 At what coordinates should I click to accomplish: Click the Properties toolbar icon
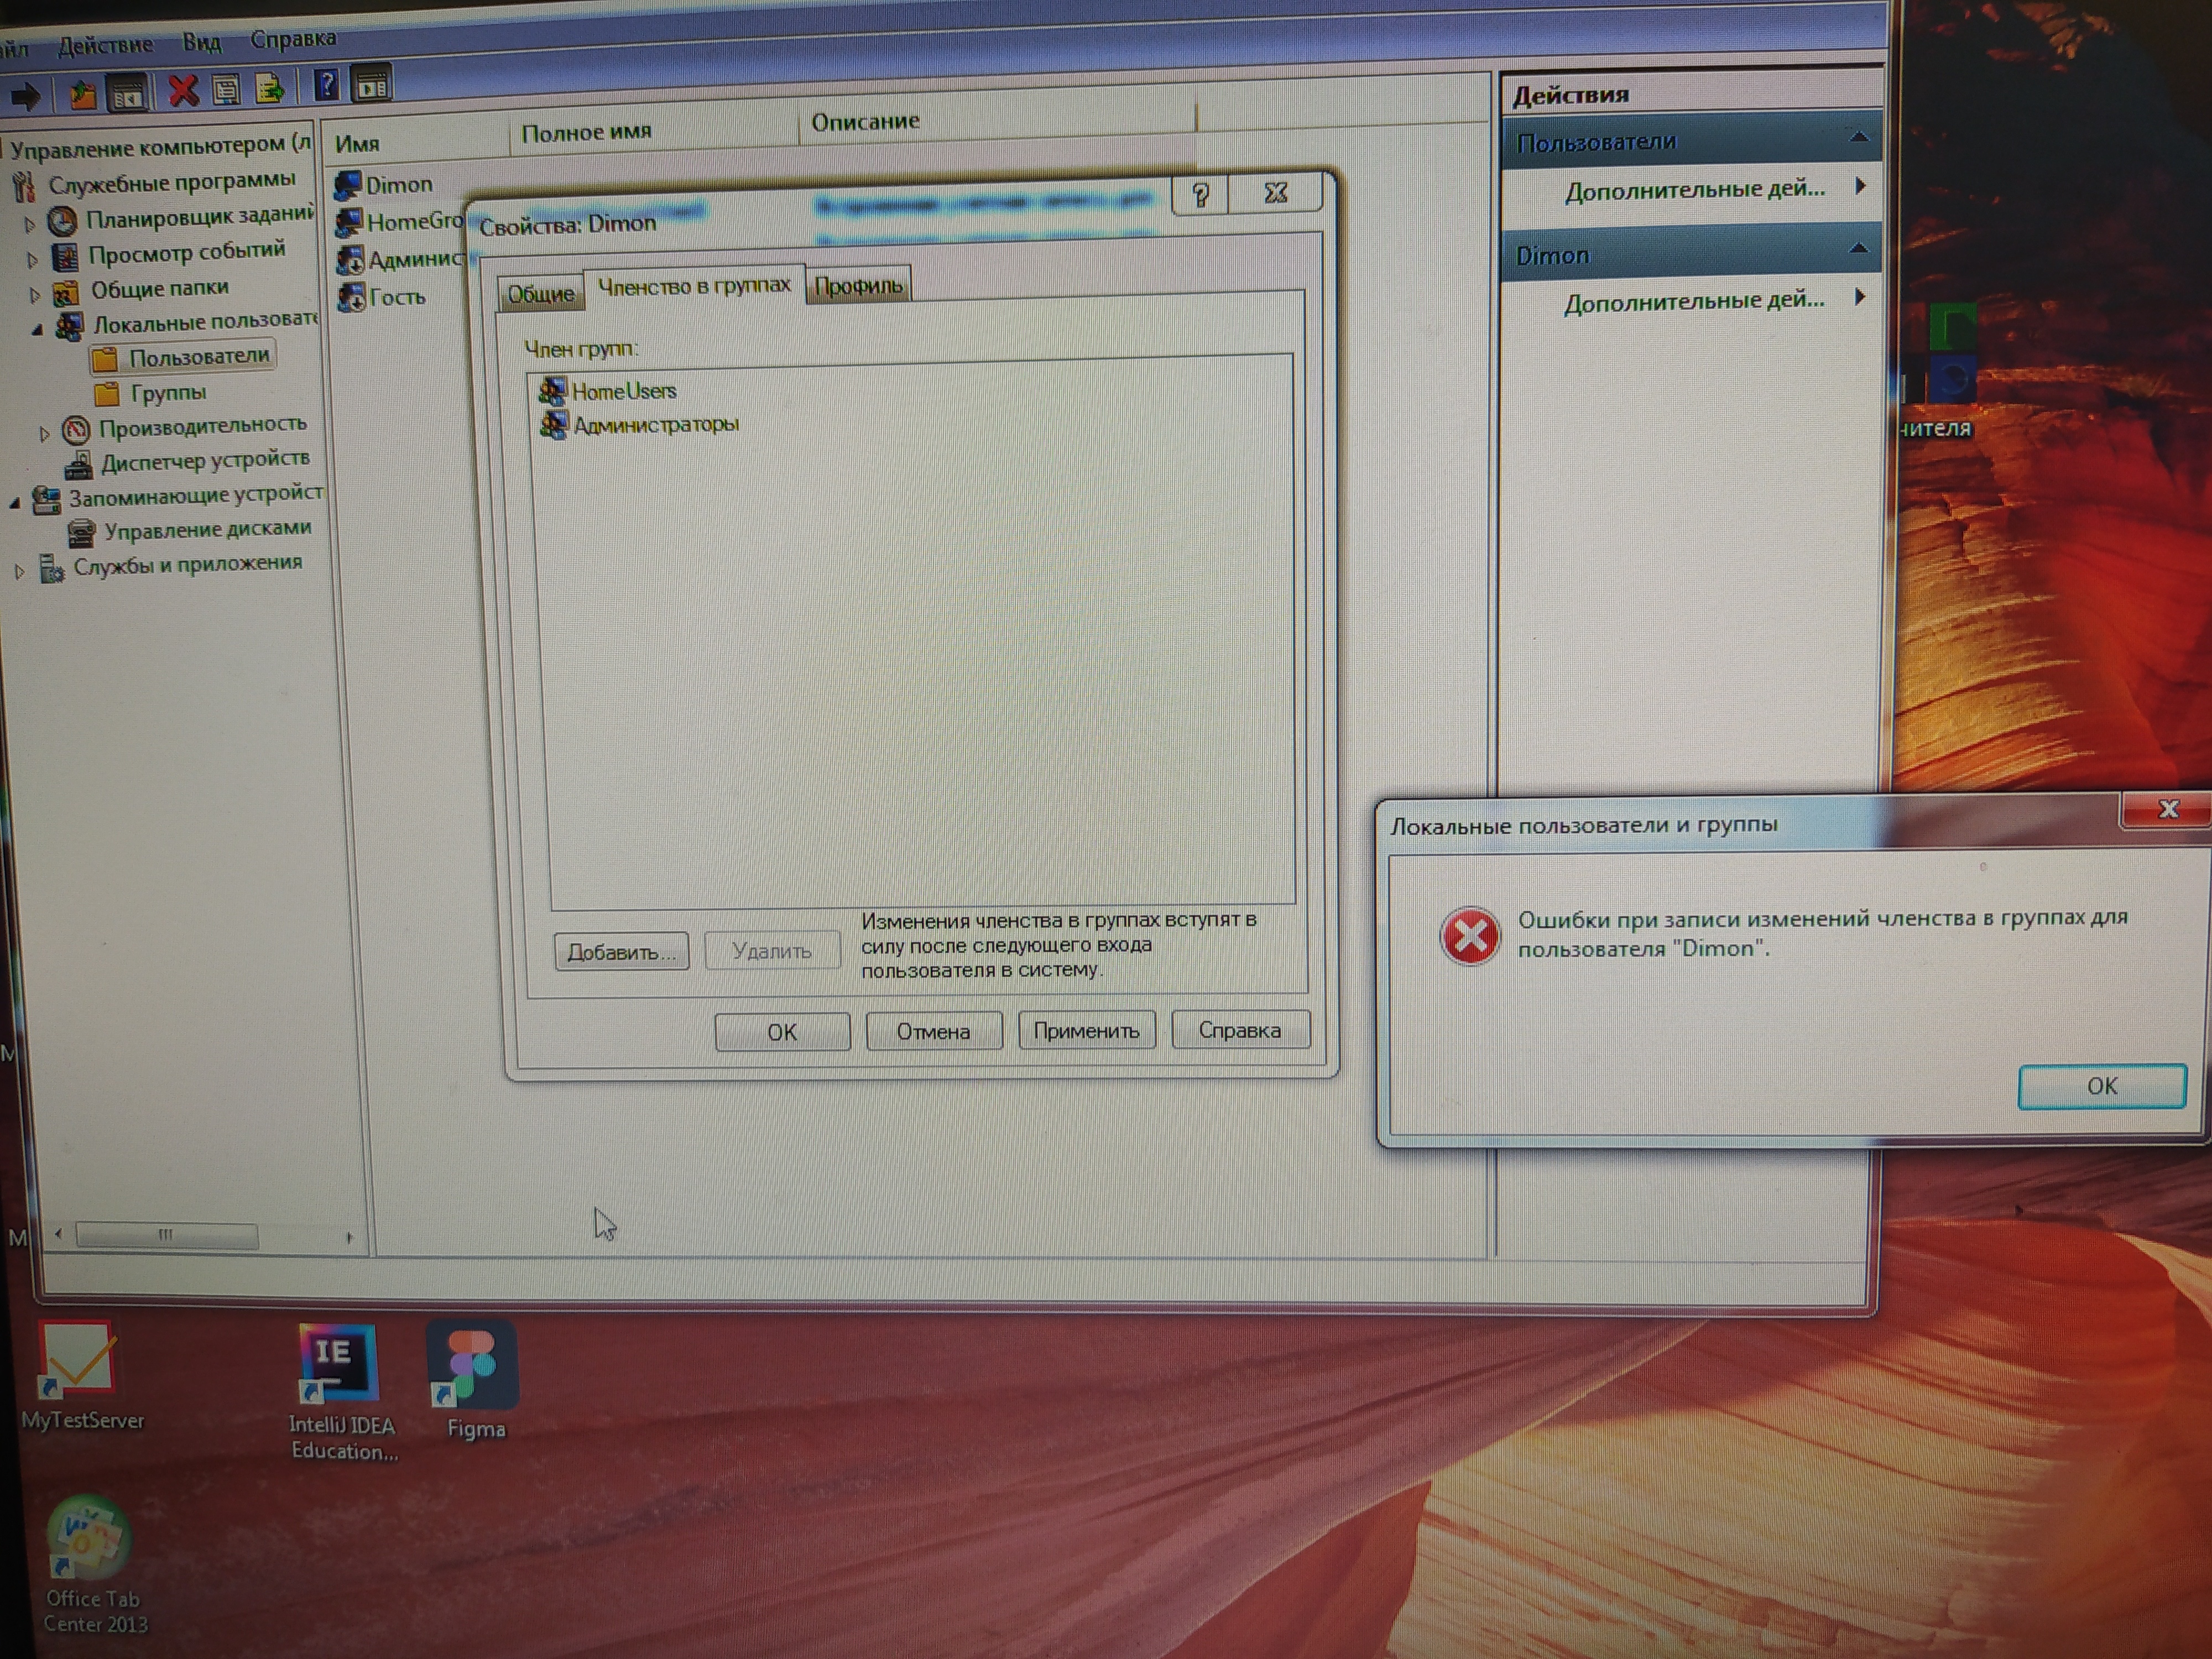[x=227, y=91]
